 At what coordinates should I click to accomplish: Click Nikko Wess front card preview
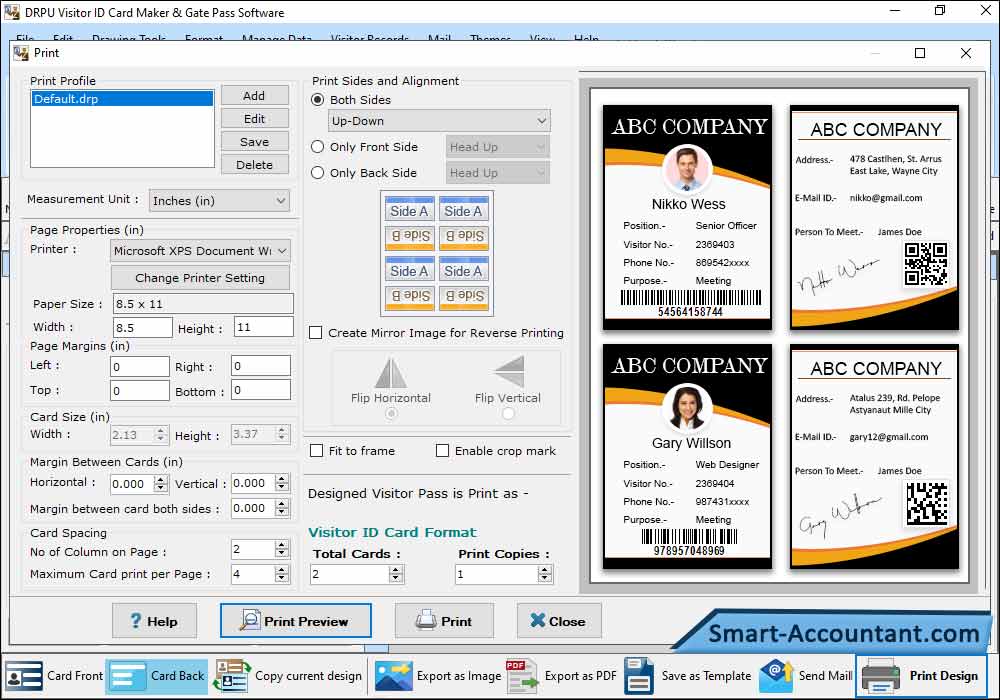[x=688, y=217]
